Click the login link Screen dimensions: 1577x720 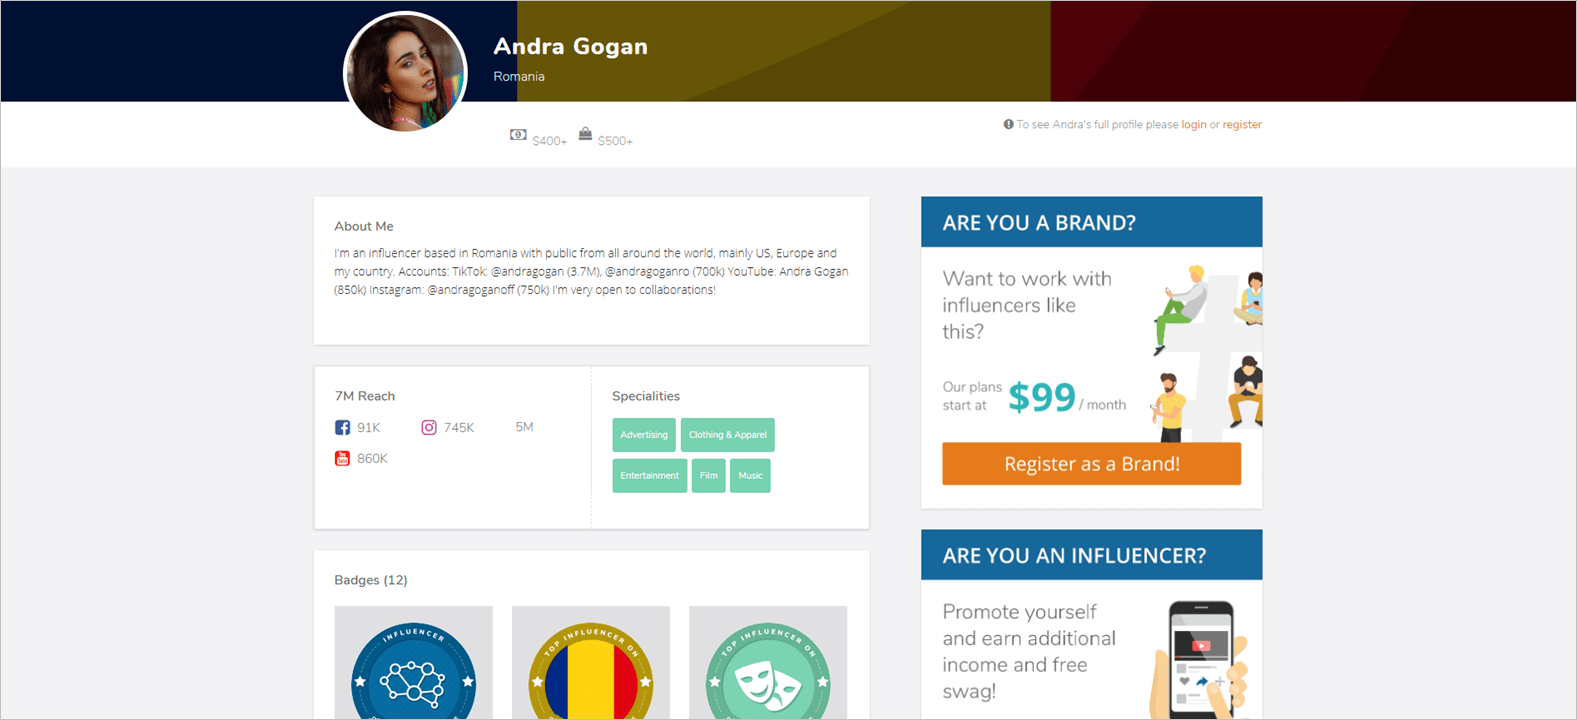(1193, 125)
